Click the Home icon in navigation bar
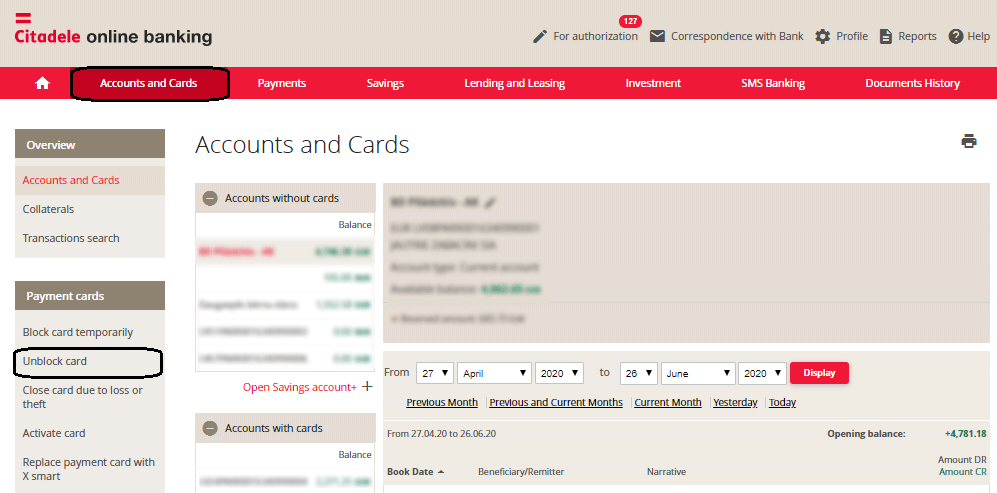 (42, 84)
